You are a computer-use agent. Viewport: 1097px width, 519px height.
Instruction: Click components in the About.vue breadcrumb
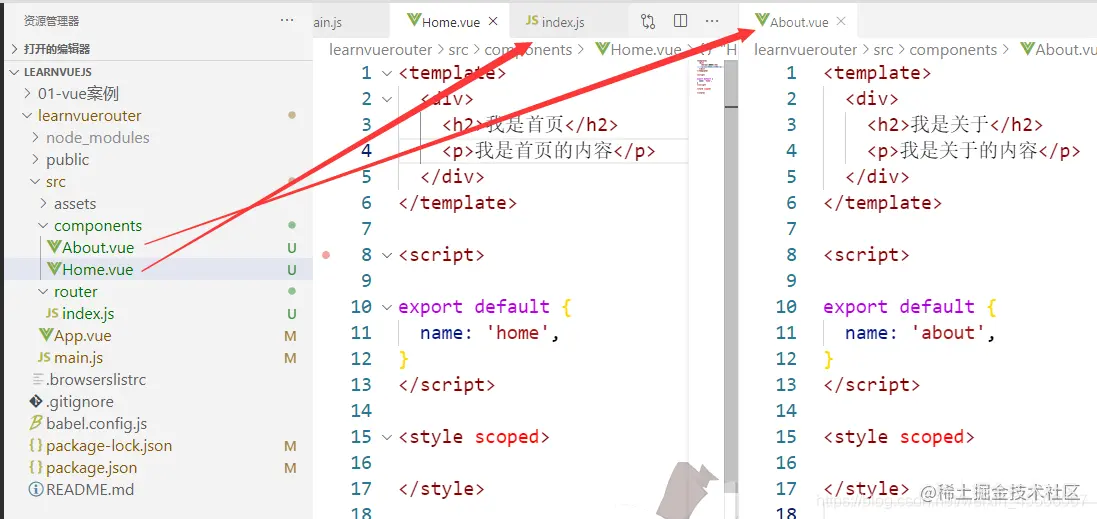coord(953,50)
